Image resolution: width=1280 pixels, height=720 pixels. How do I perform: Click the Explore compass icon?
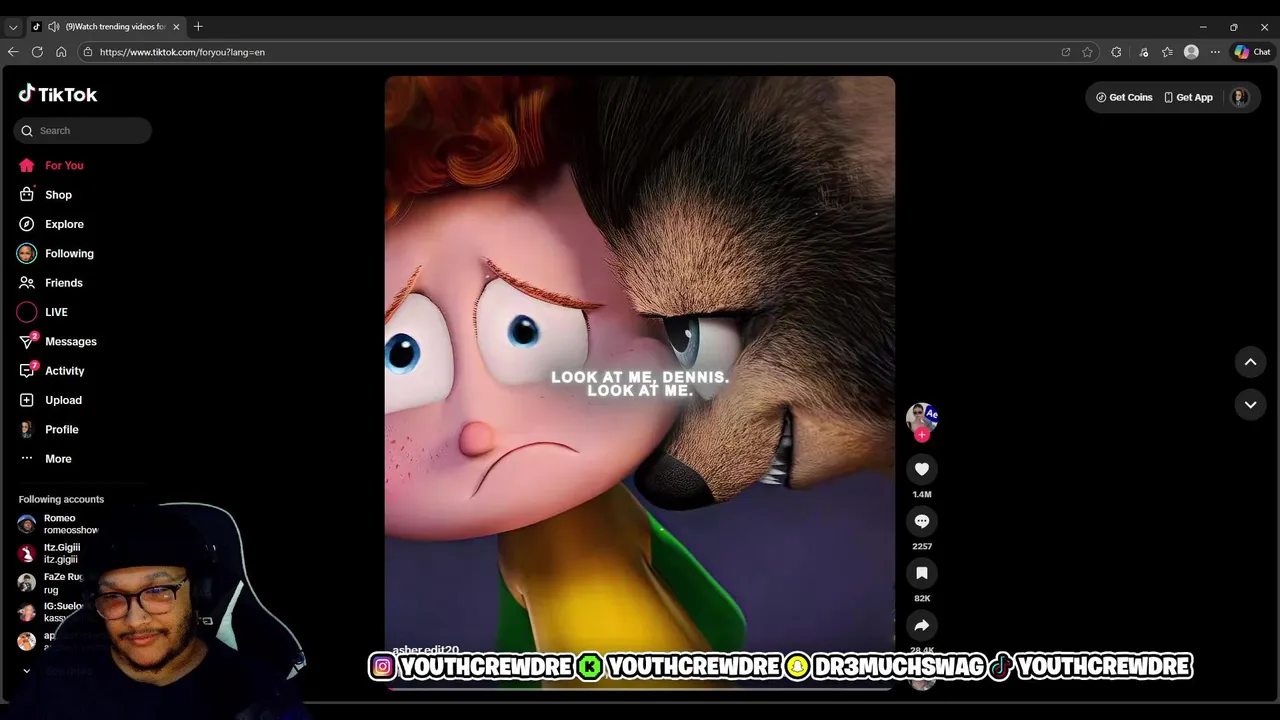(x=27, y=224)
